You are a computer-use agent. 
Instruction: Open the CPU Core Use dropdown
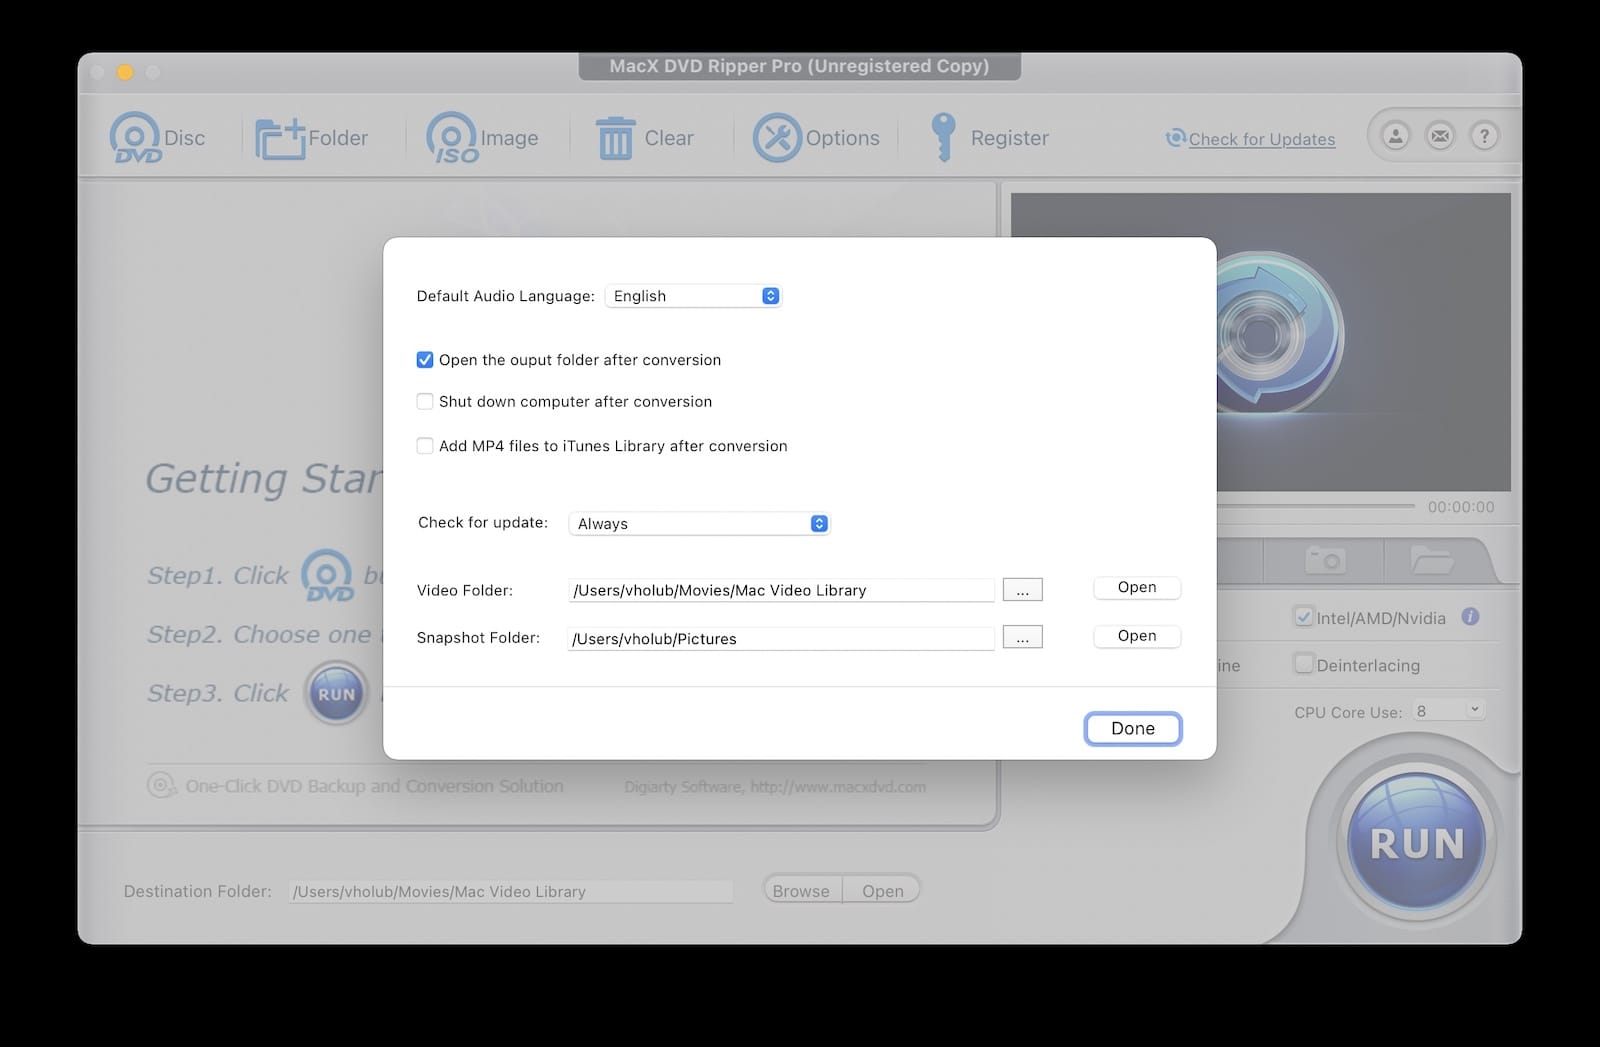pyautogui.click(x=1447, y=711)
